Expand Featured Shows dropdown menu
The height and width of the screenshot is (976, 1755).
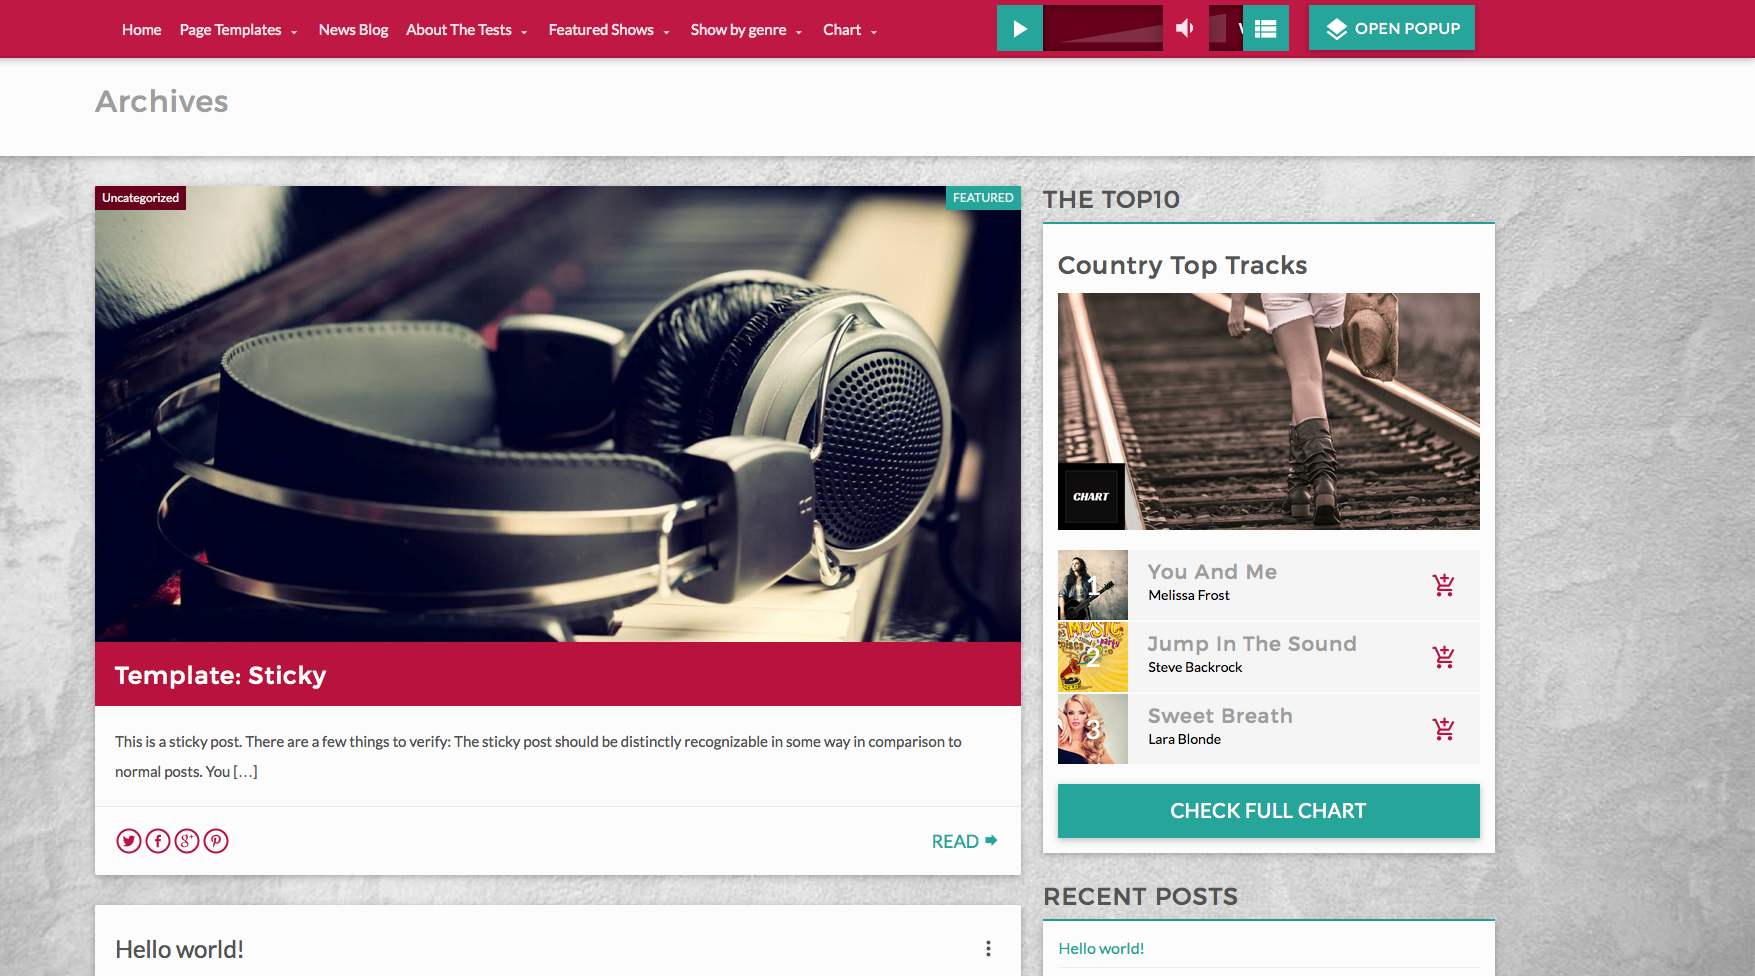pos(608,30)
